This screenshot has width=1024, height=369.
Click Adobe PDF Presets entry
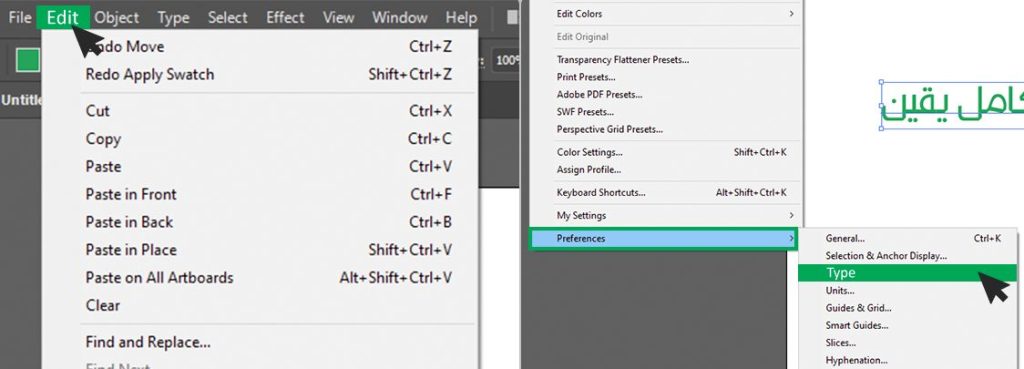coord(600,95)
